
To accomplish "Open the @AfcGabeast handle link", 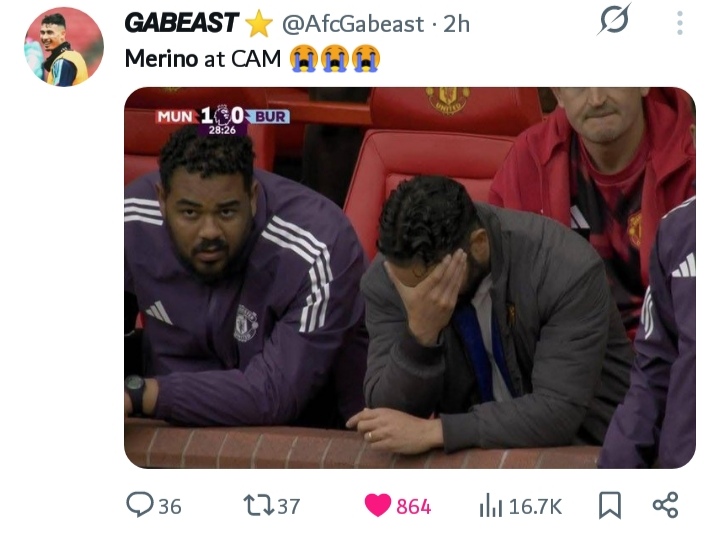I will tap(353, 24).
